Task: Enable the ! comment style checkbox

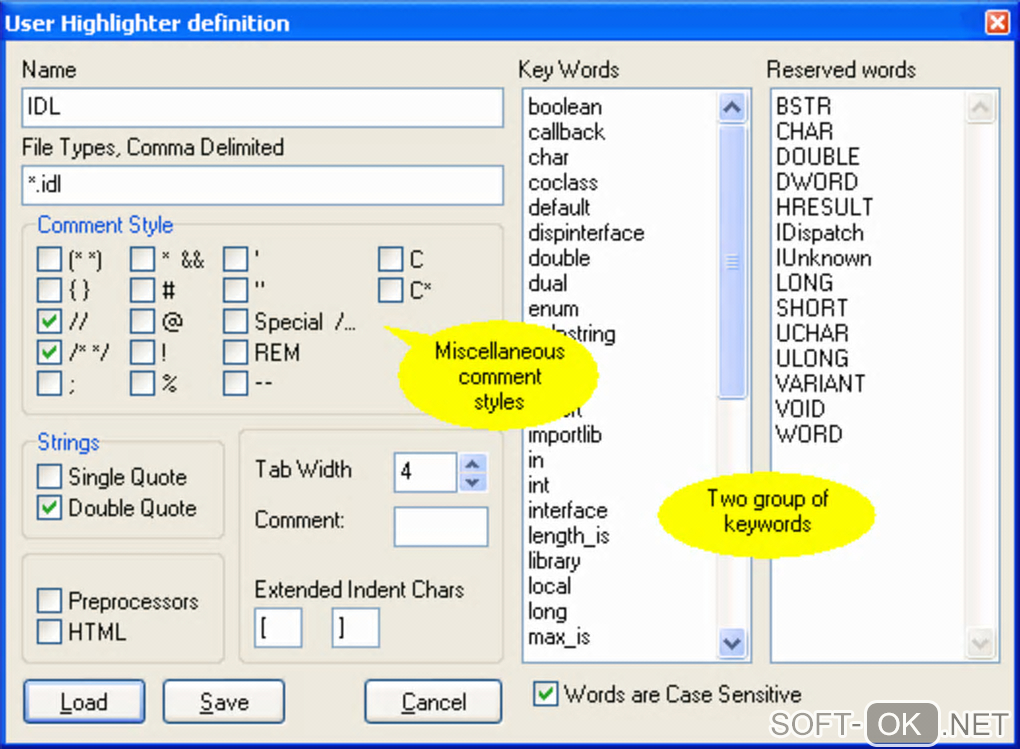Action: click(x=142, y=352)
